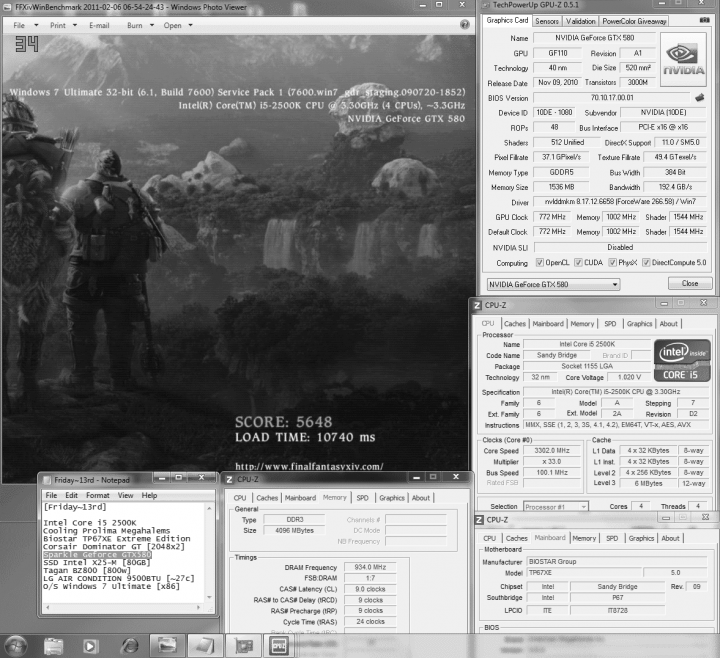This screenshot has height=658, width=720.
Task: Click the Z icon of CPU-Z Mainboard window
Action: coord(479,519)
